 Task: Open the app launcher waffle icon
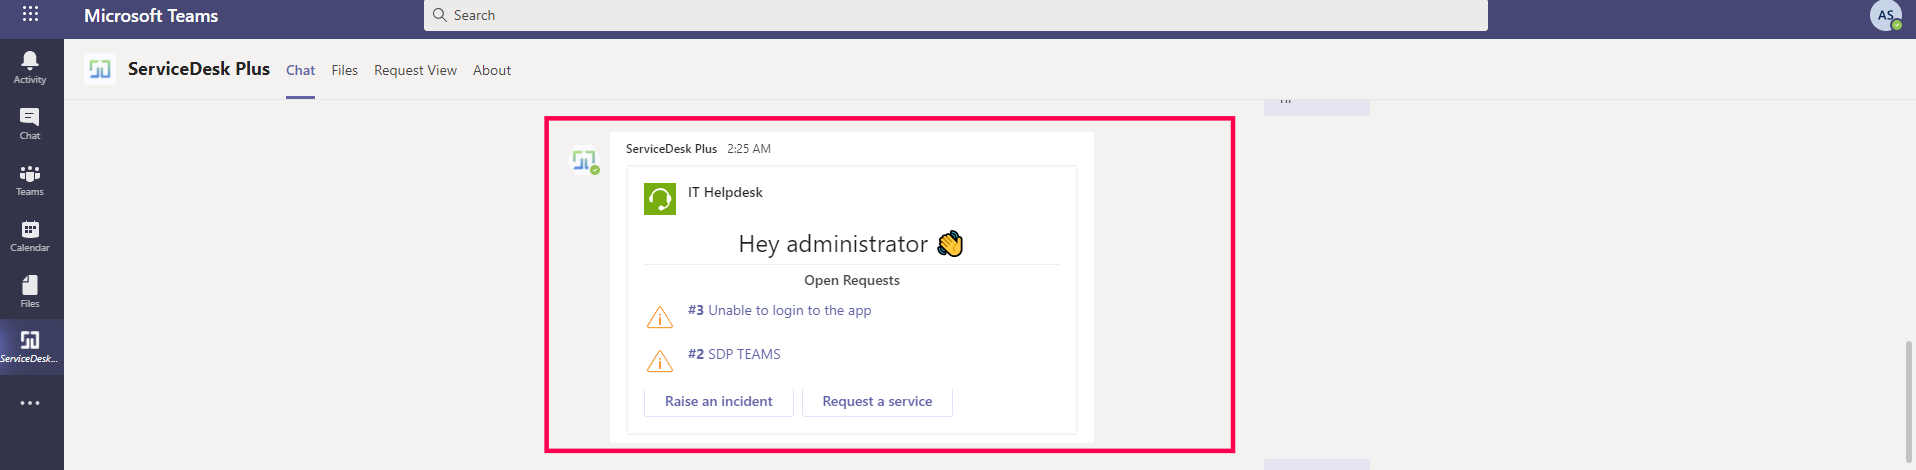(31, 14)
